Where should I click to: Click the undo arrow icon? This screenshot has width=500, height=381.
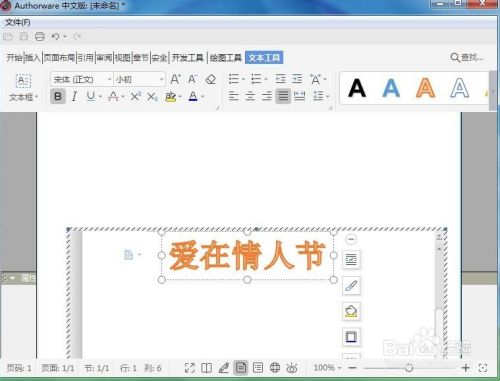(x=55, y=36)
